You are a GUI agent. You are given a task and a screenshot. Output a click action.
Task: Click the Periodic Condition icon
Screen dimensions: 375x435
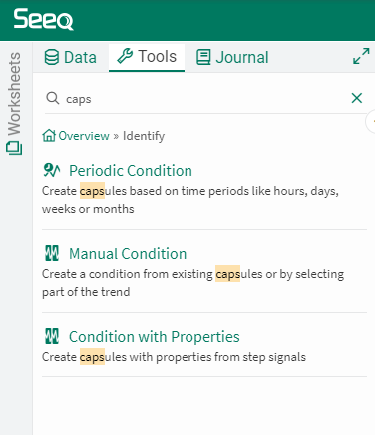coord(52,170)
